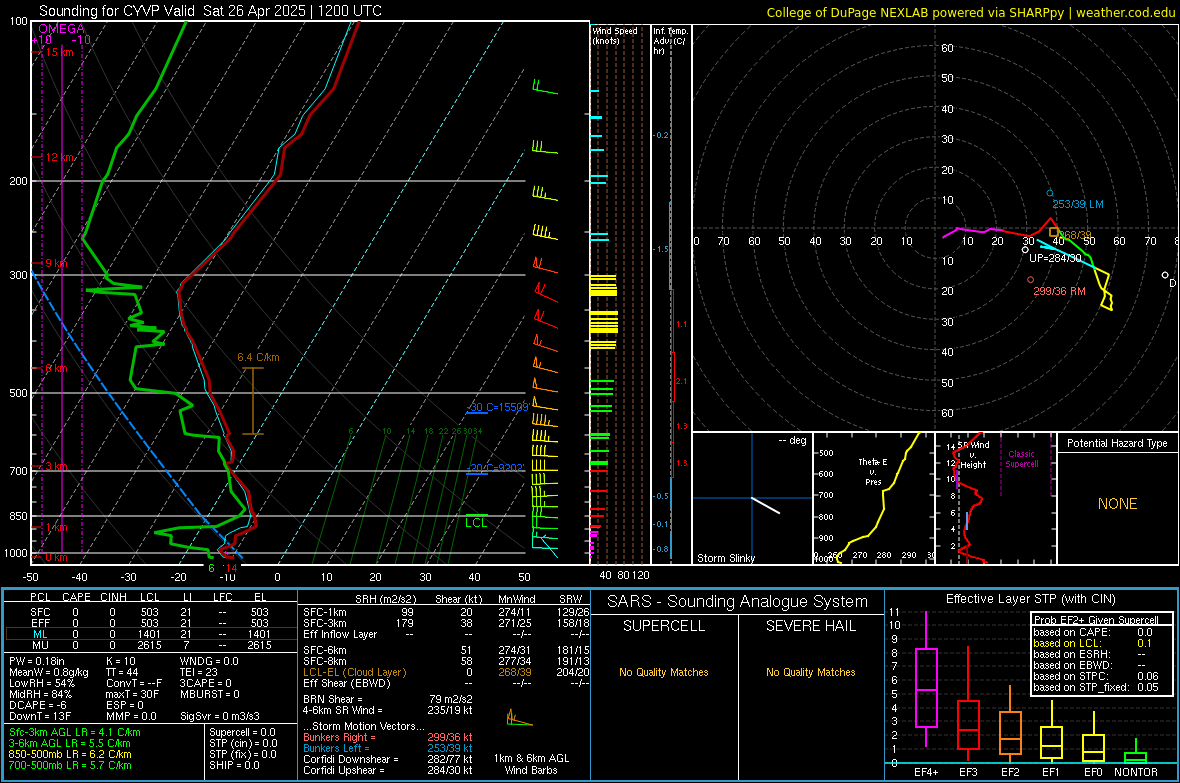Click the blue Bunkers left-mover circle on hodograph
The height and width of the screenshot is (783, 1180).
(x=1050, y=193)
